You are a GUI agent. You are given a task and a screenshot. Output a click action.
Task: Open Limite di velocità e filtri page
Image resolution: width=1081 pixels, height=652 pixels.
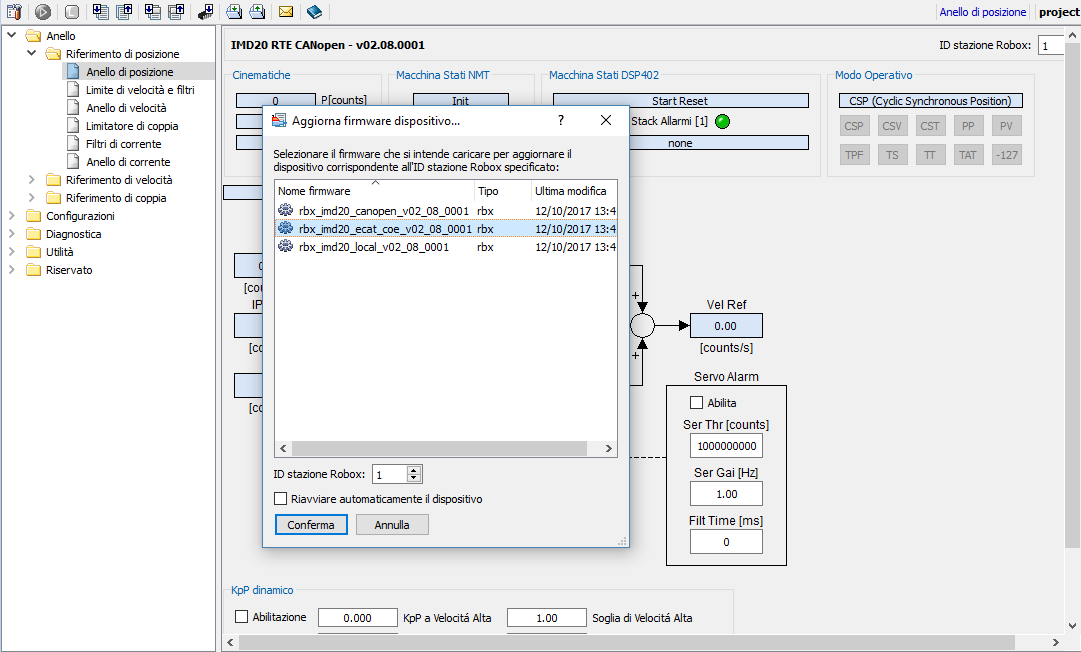140,90
